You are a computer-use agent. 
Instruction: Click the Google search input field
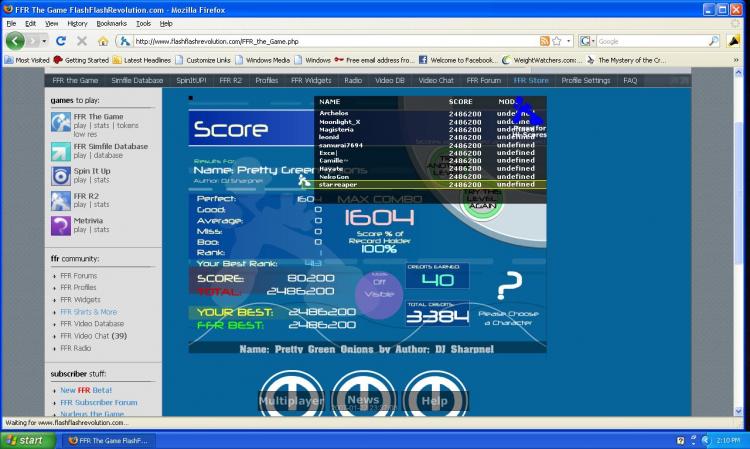point(652,41)
